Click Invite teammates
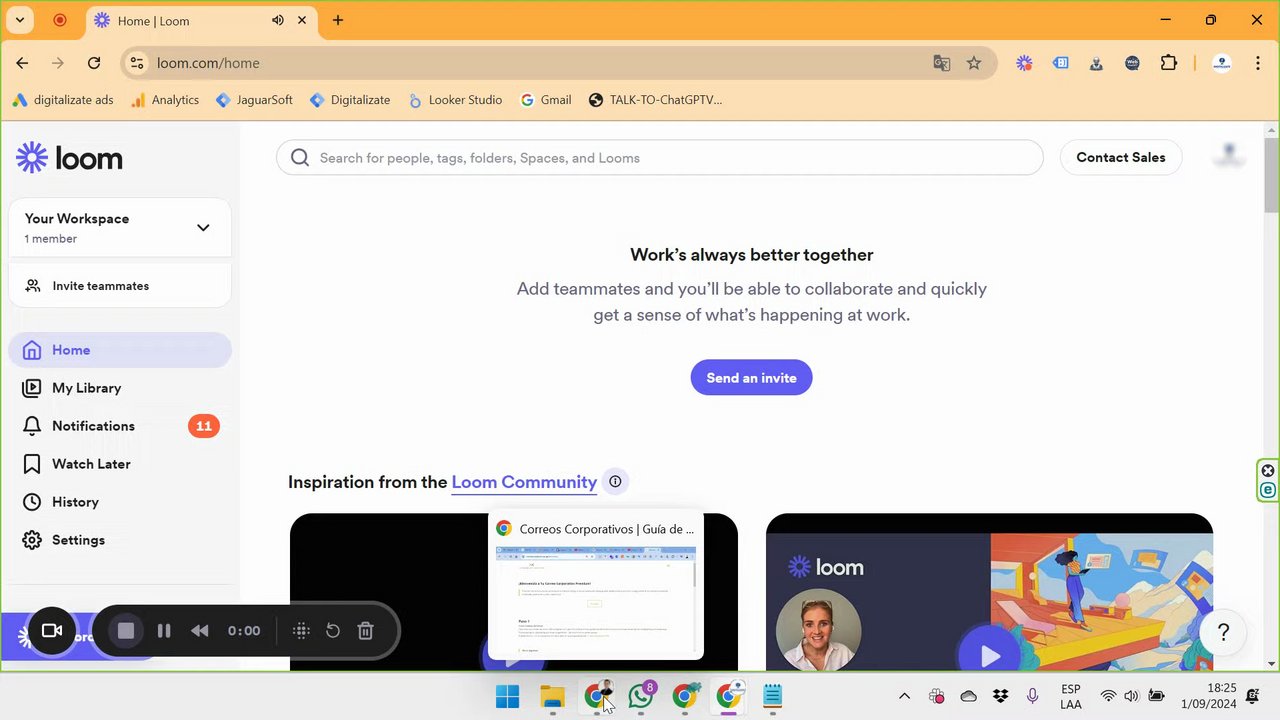Viewport: 1280px width, 720px height. pos(120,286)
